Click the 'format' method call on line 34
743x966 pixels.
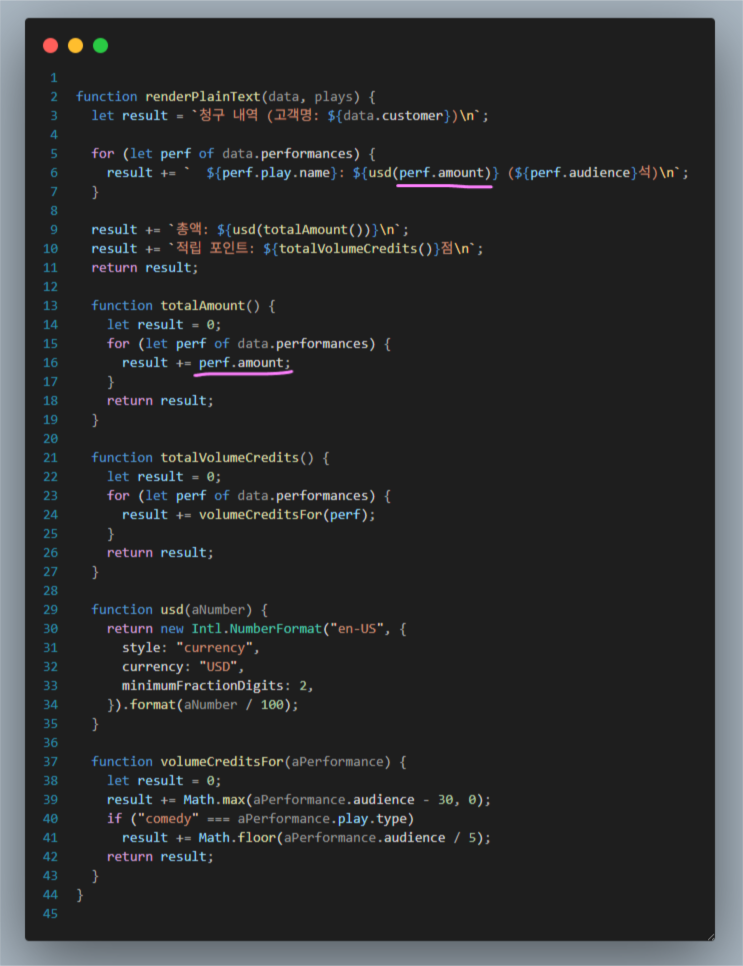click(153, 705)
